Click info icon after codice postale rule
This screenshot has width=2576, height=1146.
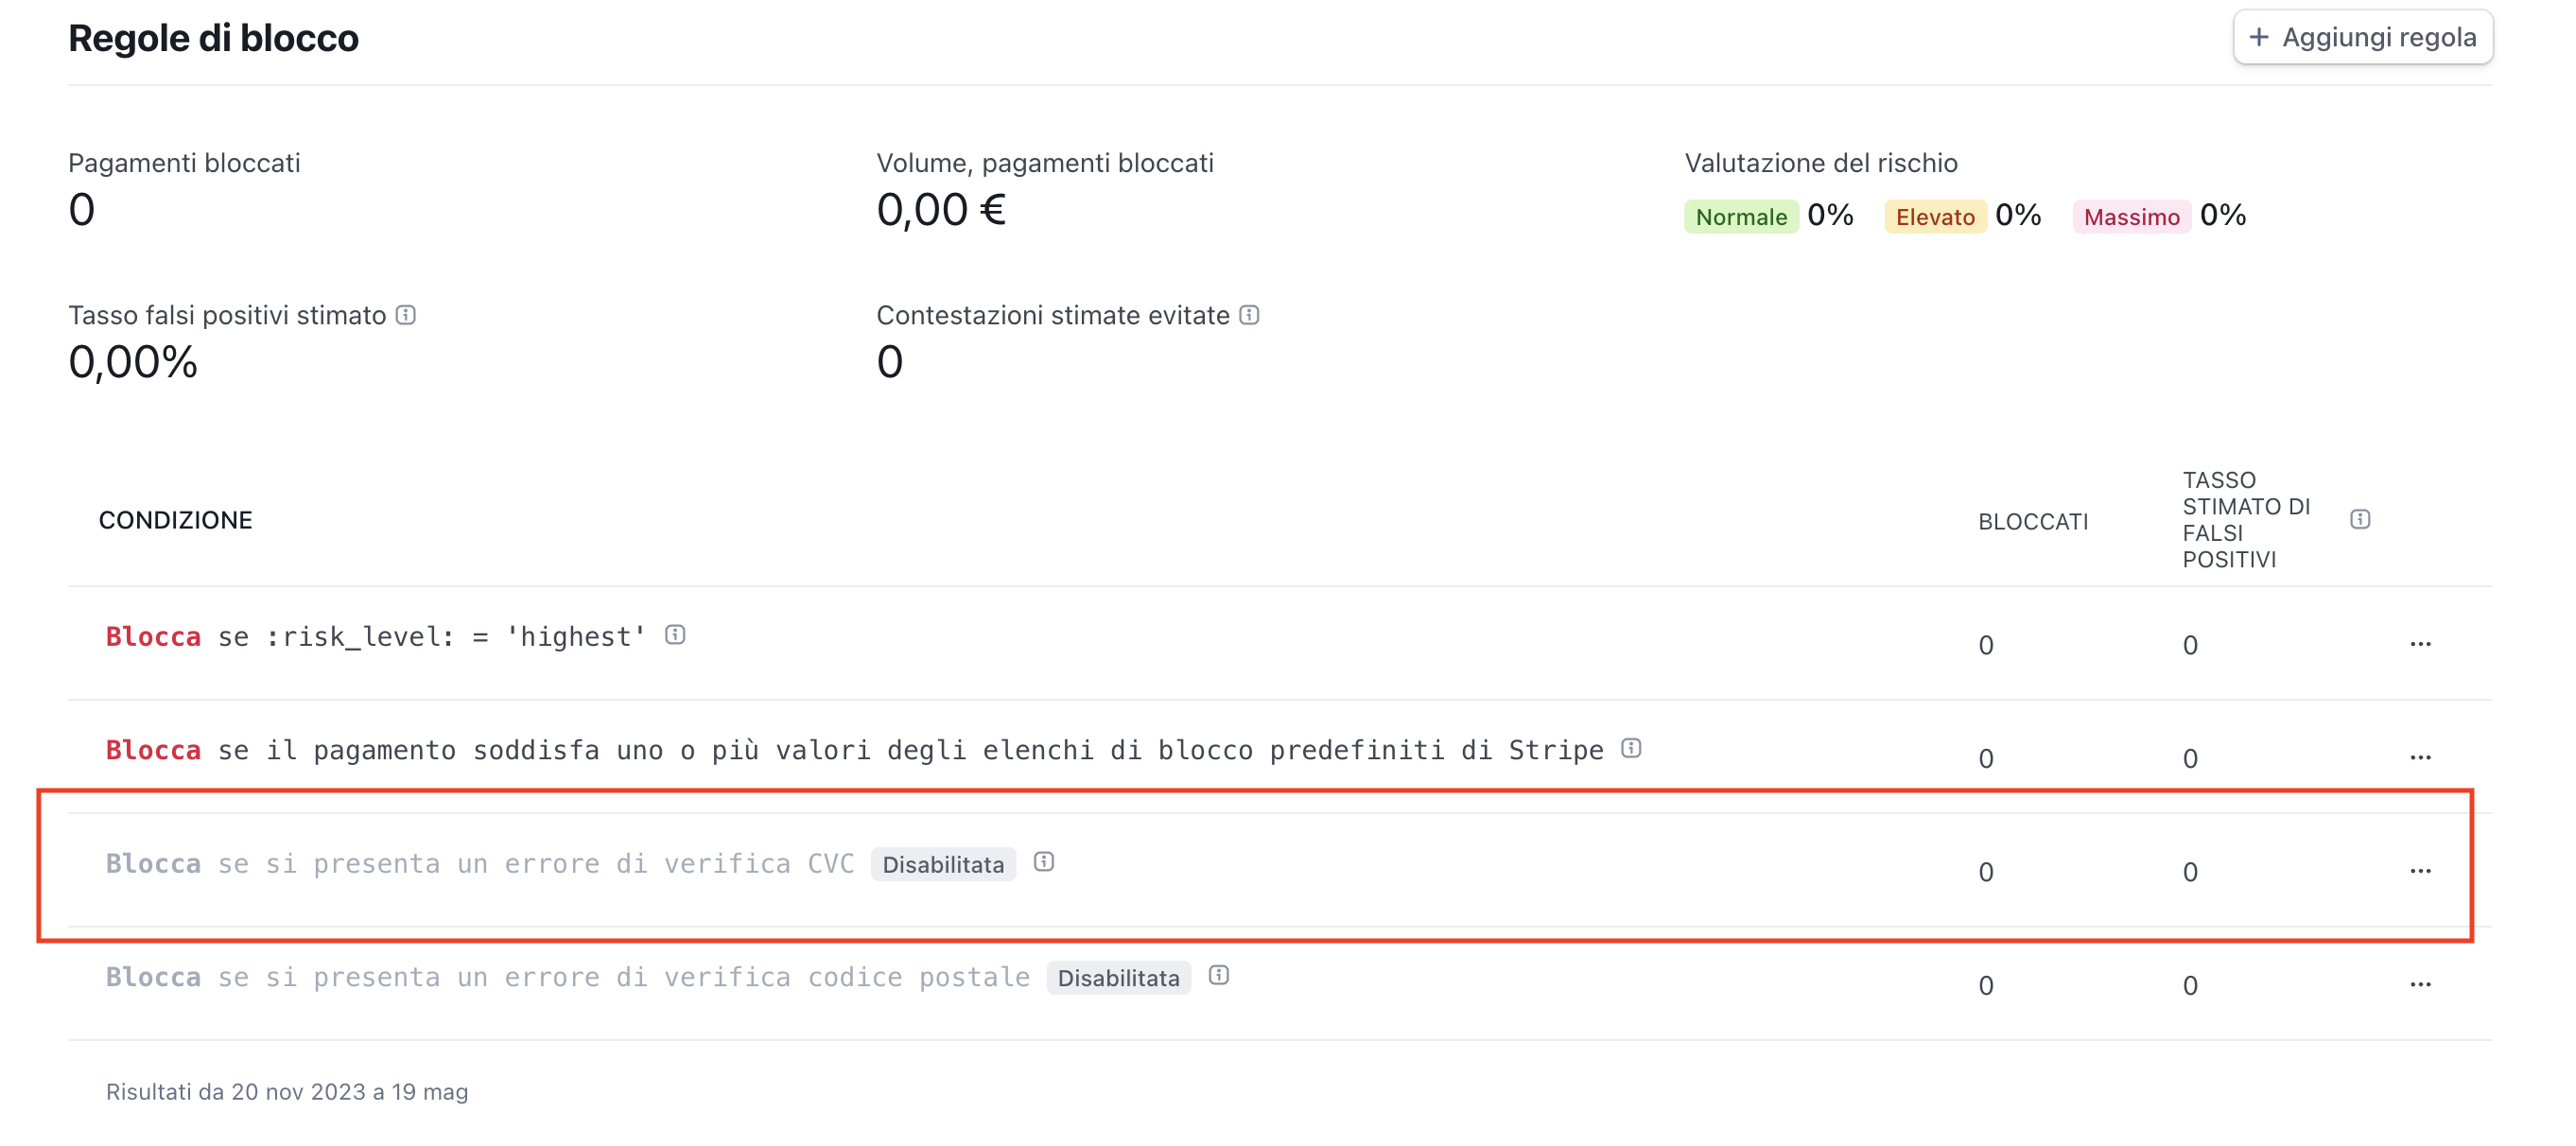pyautogui.click(x=1219, y=975)
